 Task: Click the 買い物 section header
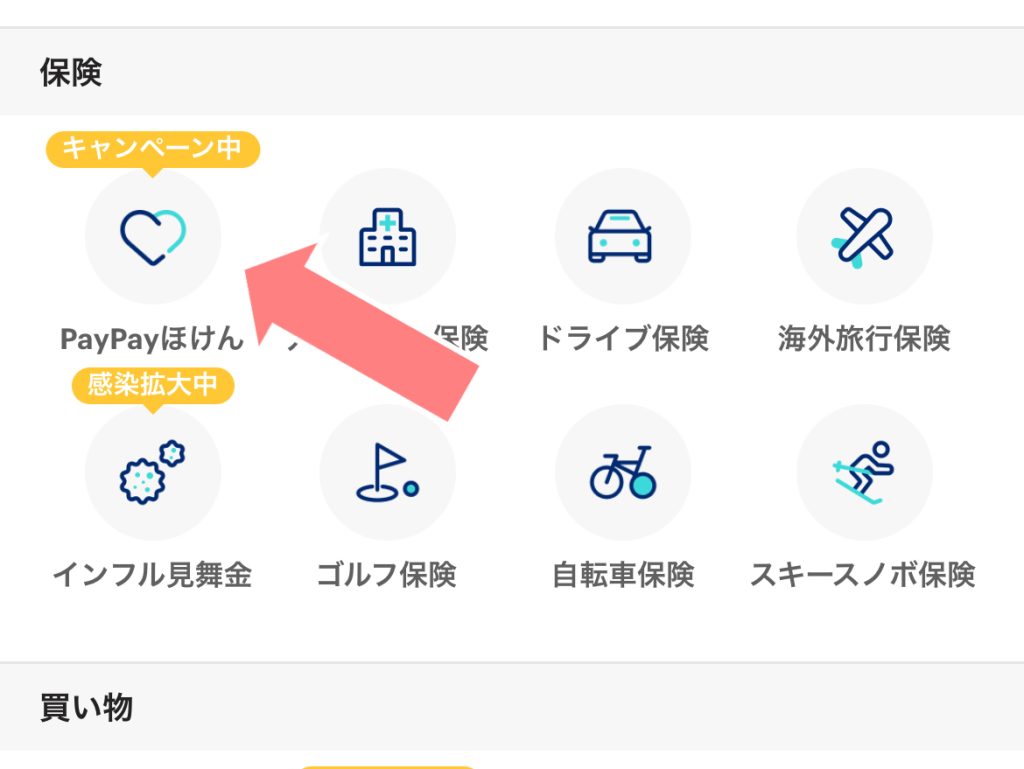pyautogui.click(x=86, y=708)
